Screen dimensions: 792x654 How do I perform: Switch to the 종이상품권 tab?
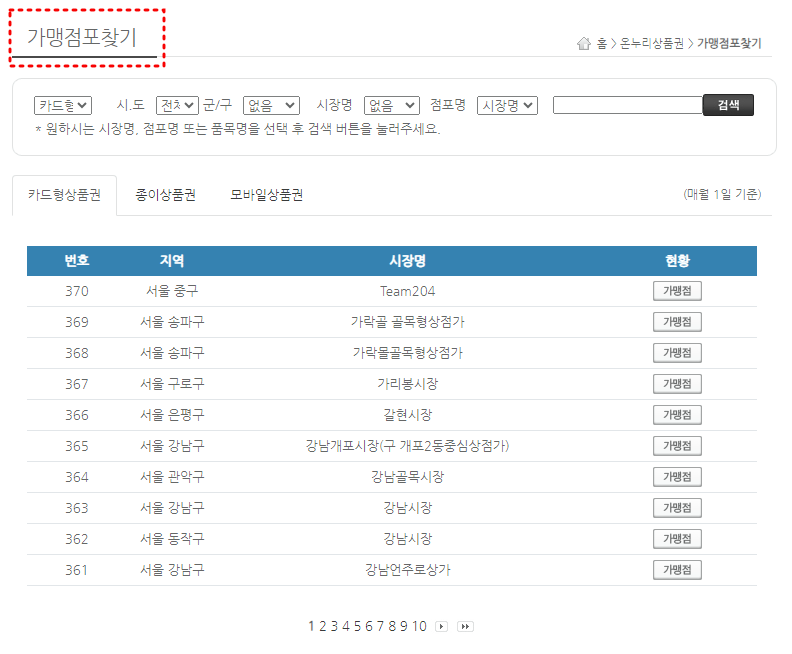165,195
